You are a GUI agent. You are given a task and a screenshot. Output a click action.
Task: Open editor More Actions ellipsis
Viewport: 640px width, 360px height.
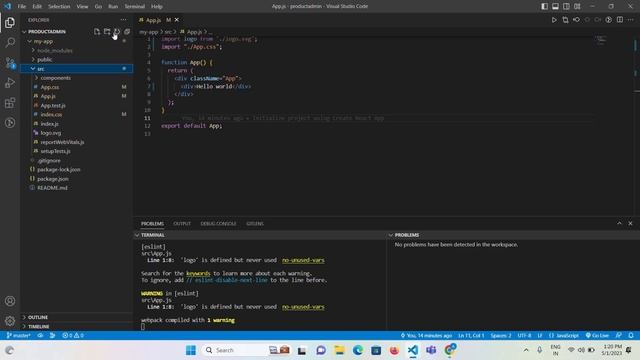coord(631,20)
